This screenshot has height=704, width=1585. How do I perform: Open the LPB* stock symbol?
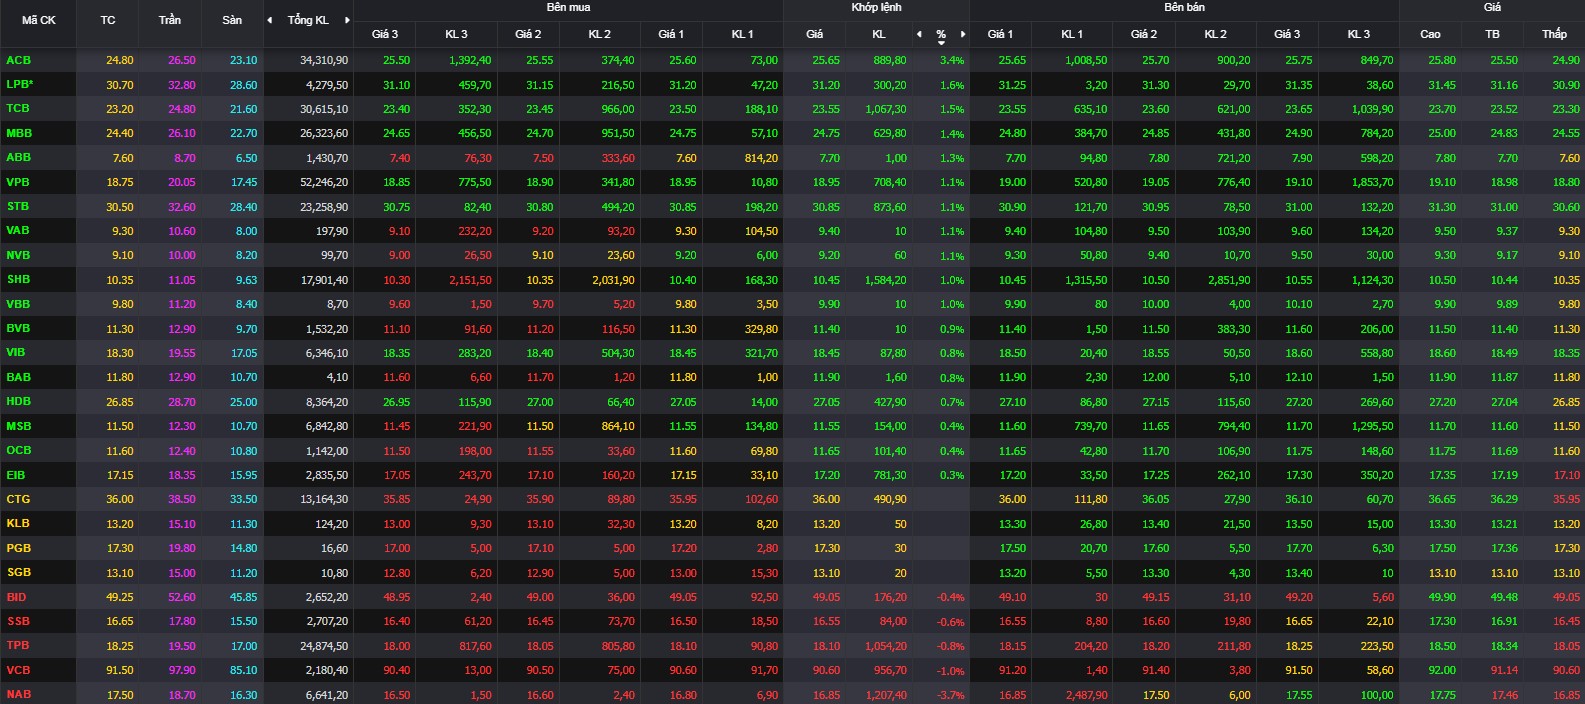point(20,84)
